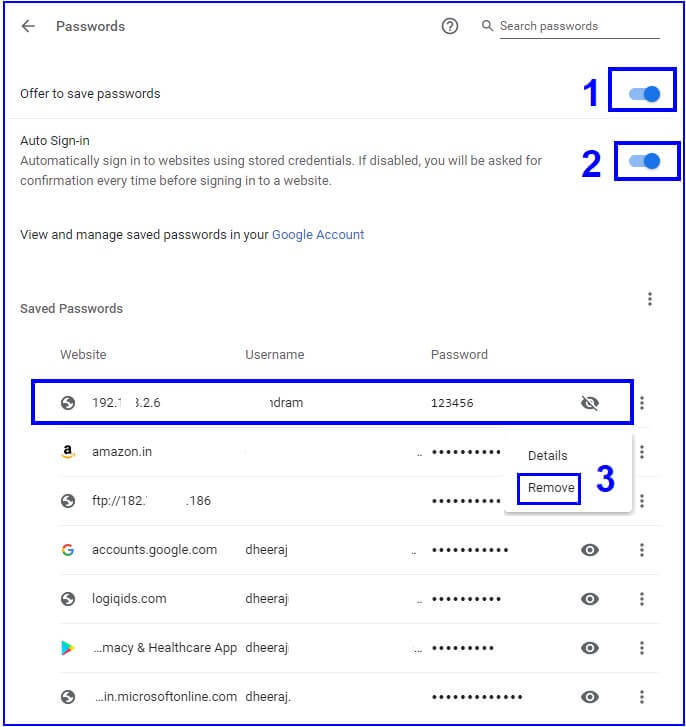Click globe icon beside ftp://182 entry

point(68,501)
